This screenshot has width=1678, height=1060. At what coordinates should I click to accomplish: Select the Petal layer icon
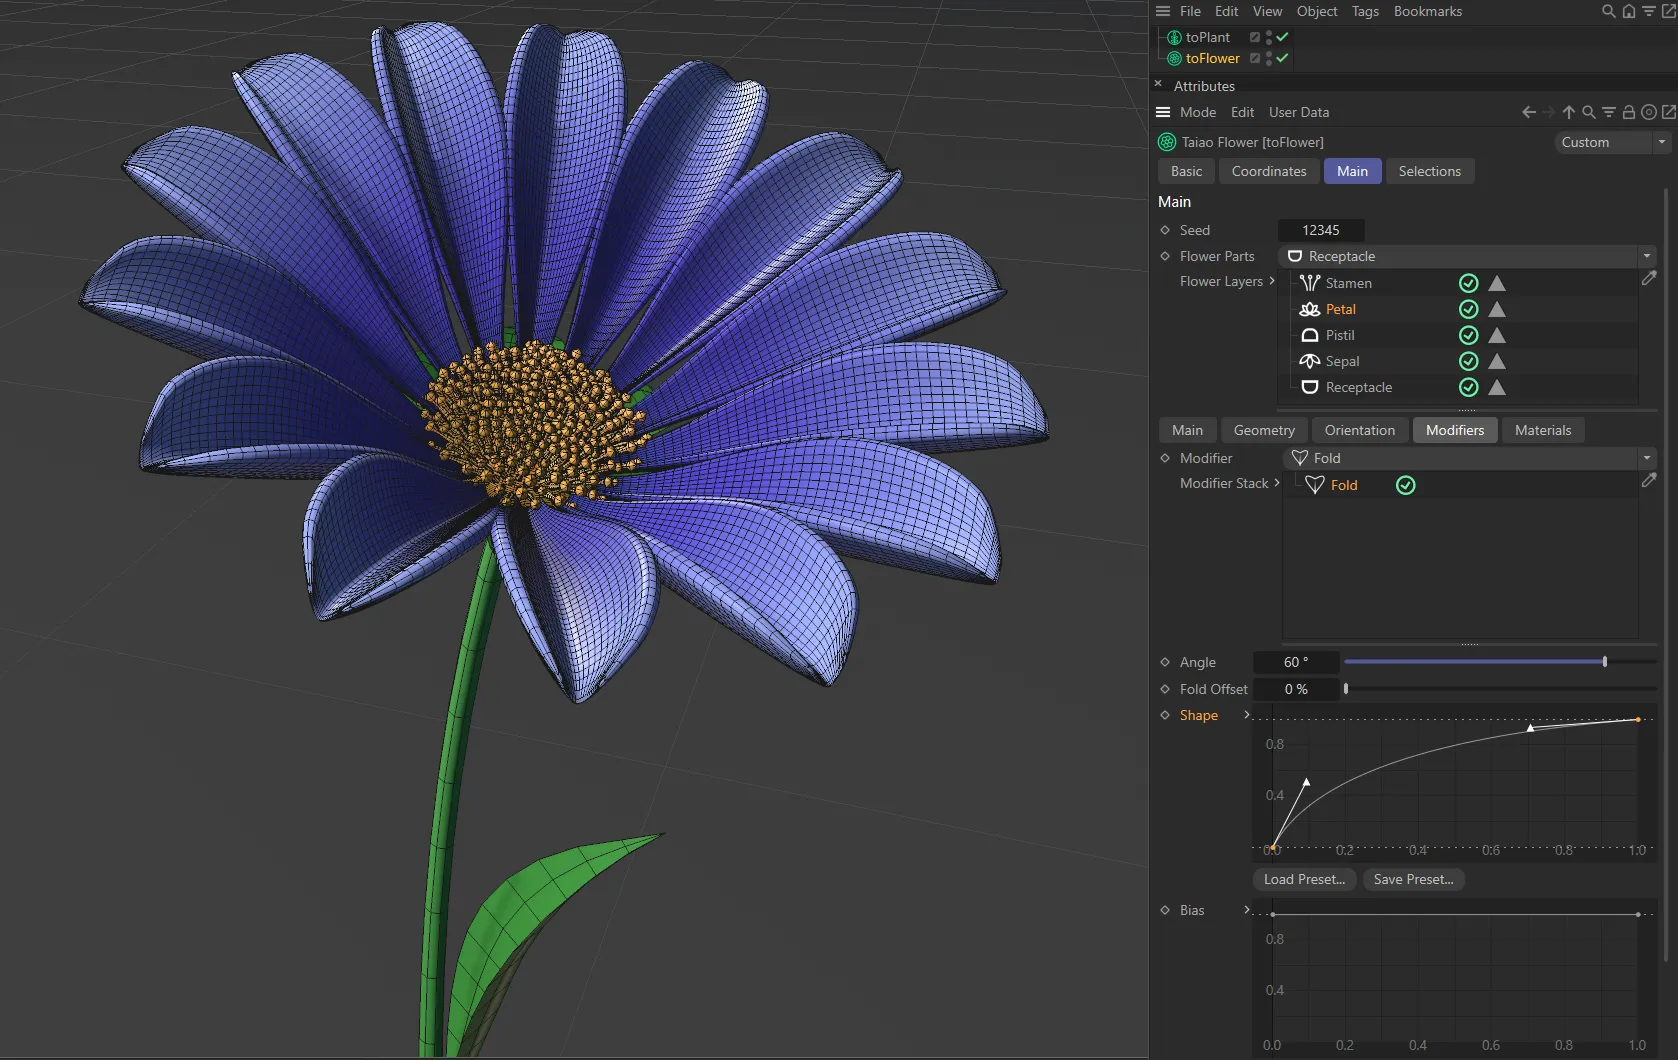[x=1310, y=309]
